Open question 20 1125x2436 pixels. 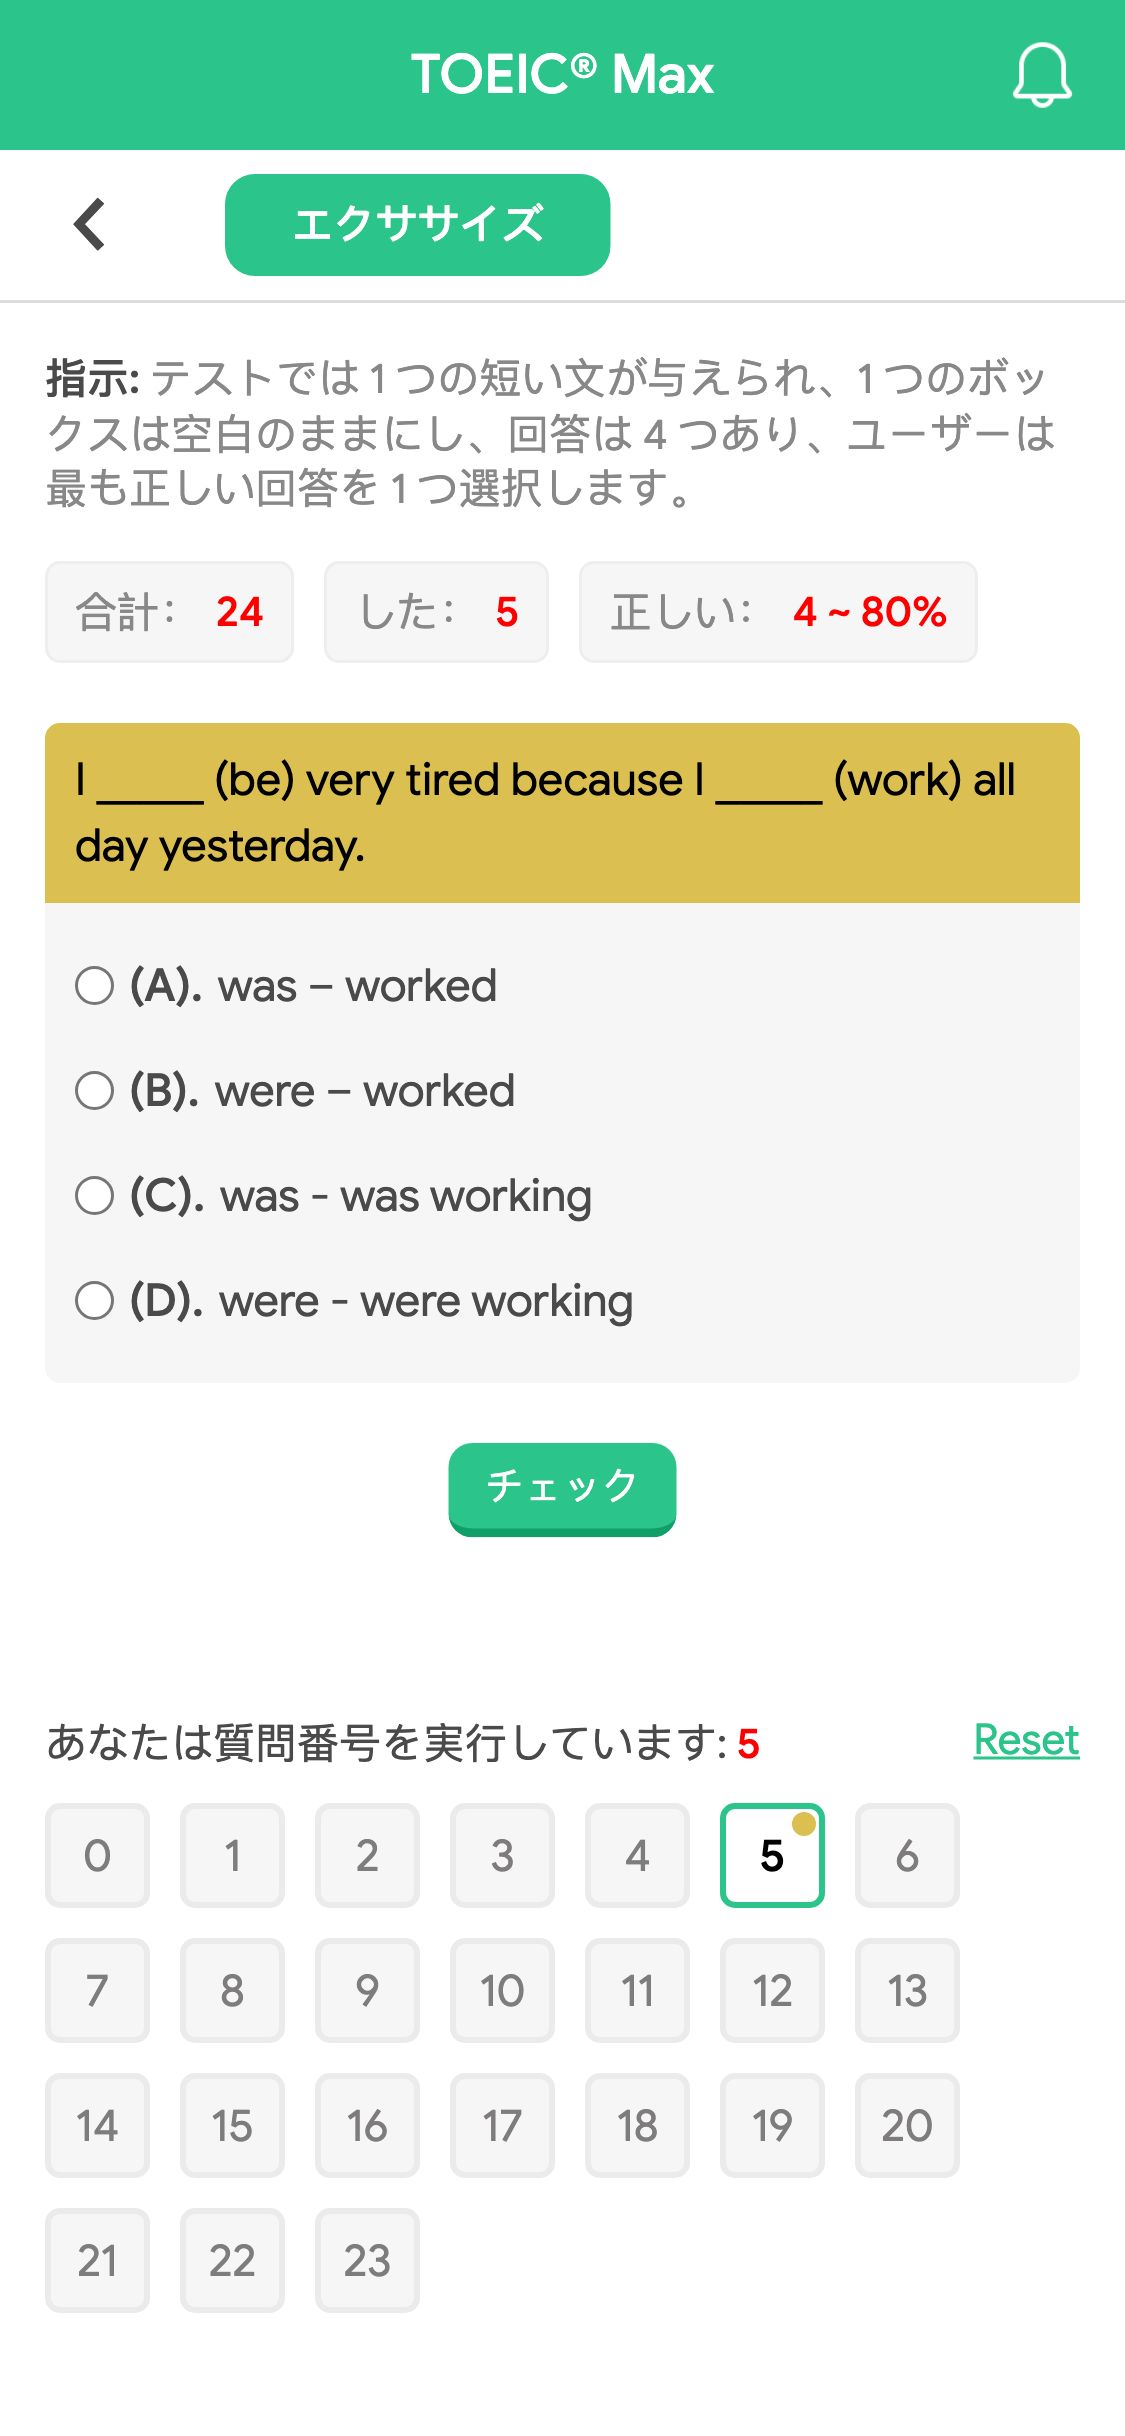[x=907, y=2125]
